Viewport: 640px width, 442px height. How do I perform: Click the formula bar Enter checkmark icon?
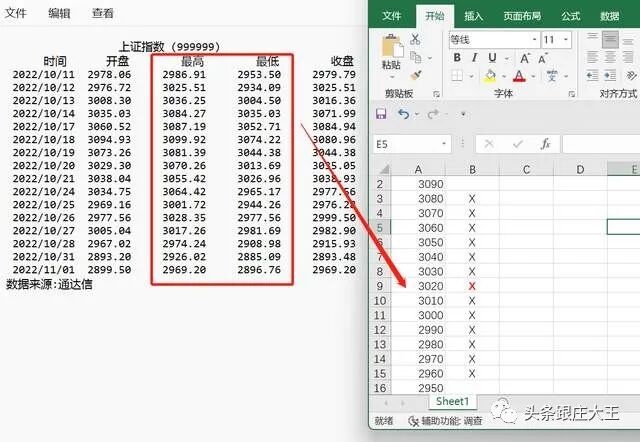(518, 144)
